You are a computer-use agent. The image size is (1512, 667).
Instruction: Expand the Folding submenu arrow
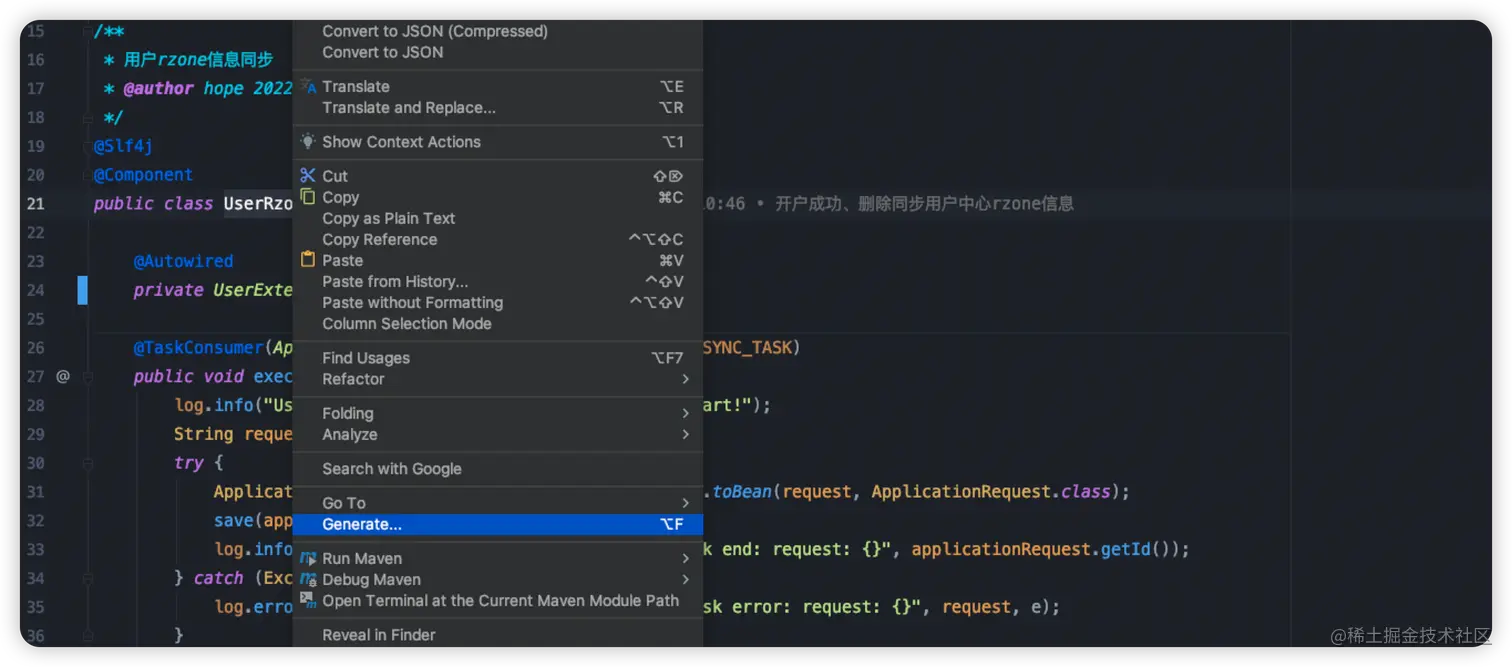[685, 413]
